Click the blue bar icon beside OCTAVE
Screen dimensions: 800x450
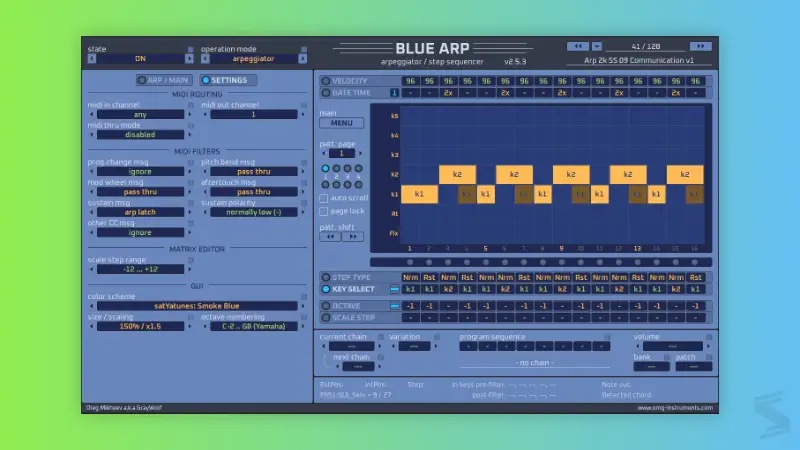[x=394, y=306]
